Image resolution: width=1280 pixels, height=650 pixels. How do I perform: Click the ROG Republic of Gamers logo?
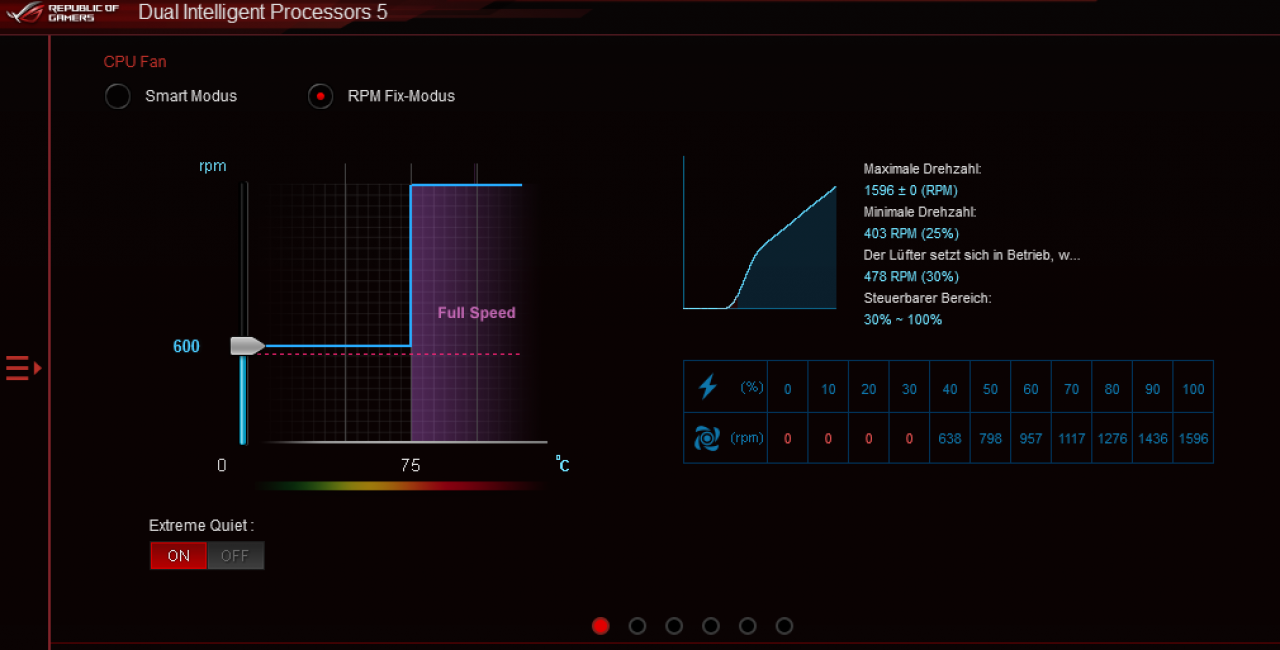(62, 13)
